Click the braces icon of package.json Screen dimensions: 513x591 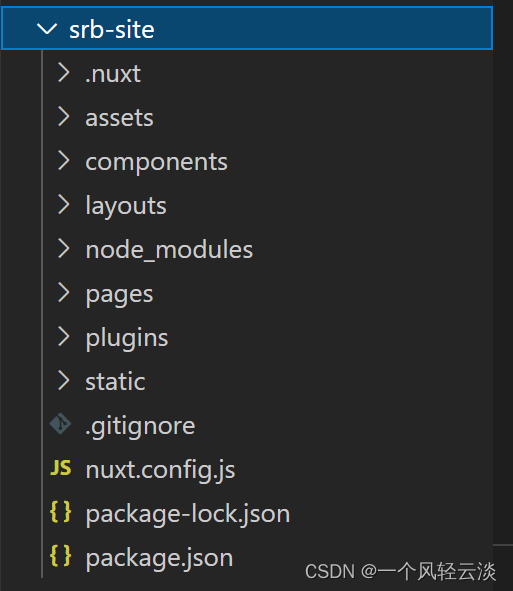click(61, 556)
